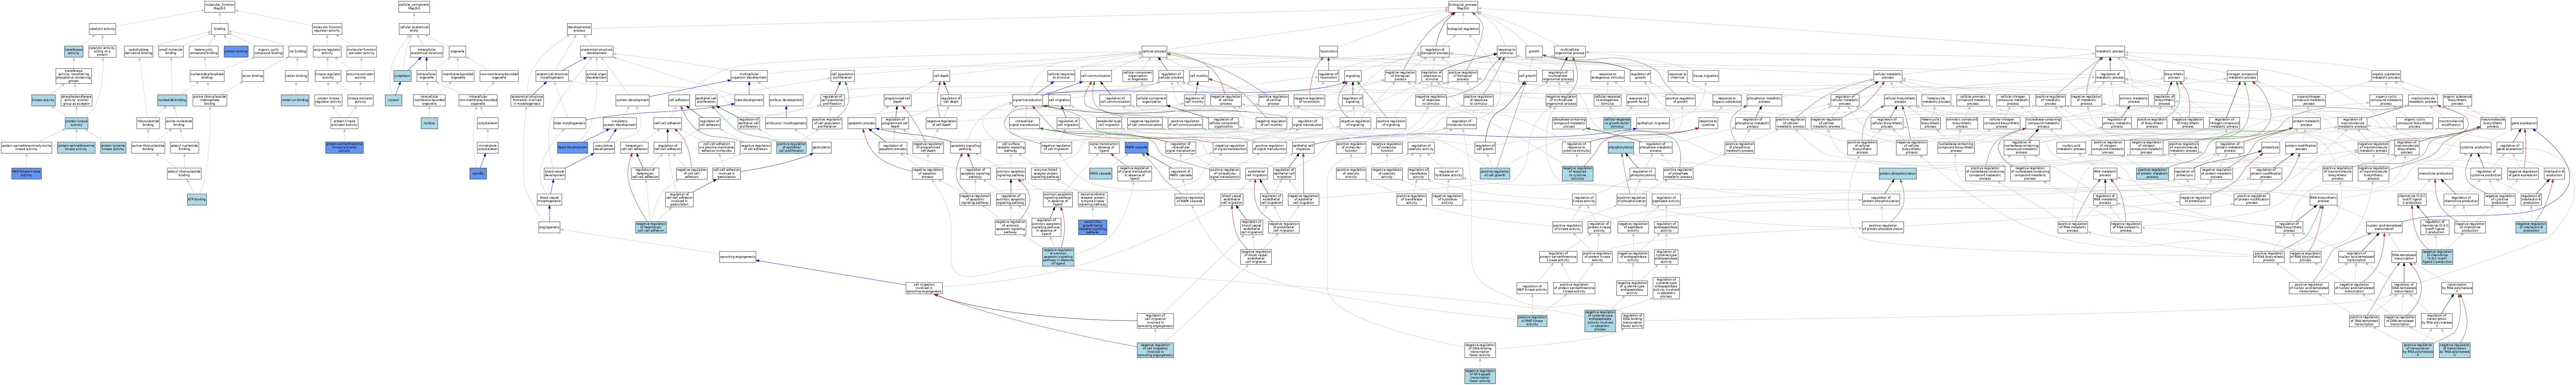Select the nucleus node
Screen dimensions: 2576x385
(x=429, y=123)
